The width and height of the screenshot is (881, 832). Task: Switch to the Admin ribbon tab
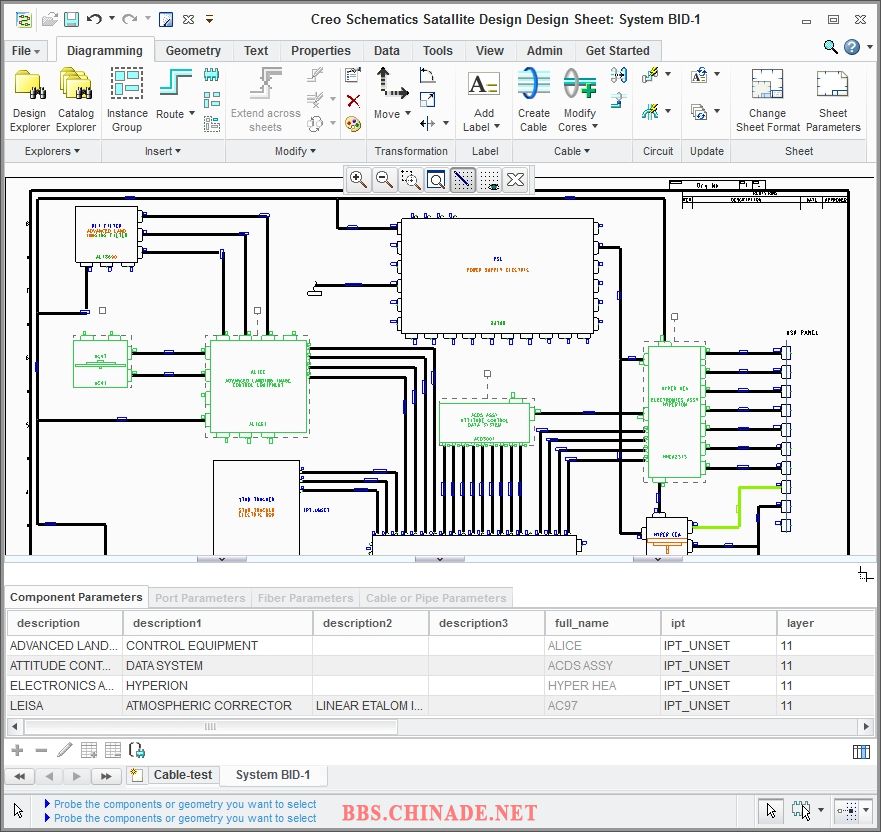(544, 51)
